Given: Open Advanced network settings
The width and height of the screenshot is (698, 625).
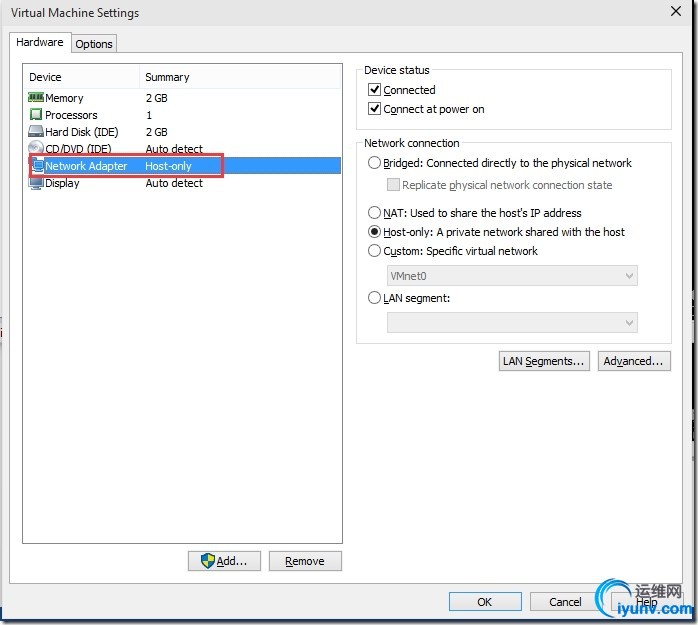Looking at the screenshot, I should point(634,361).
